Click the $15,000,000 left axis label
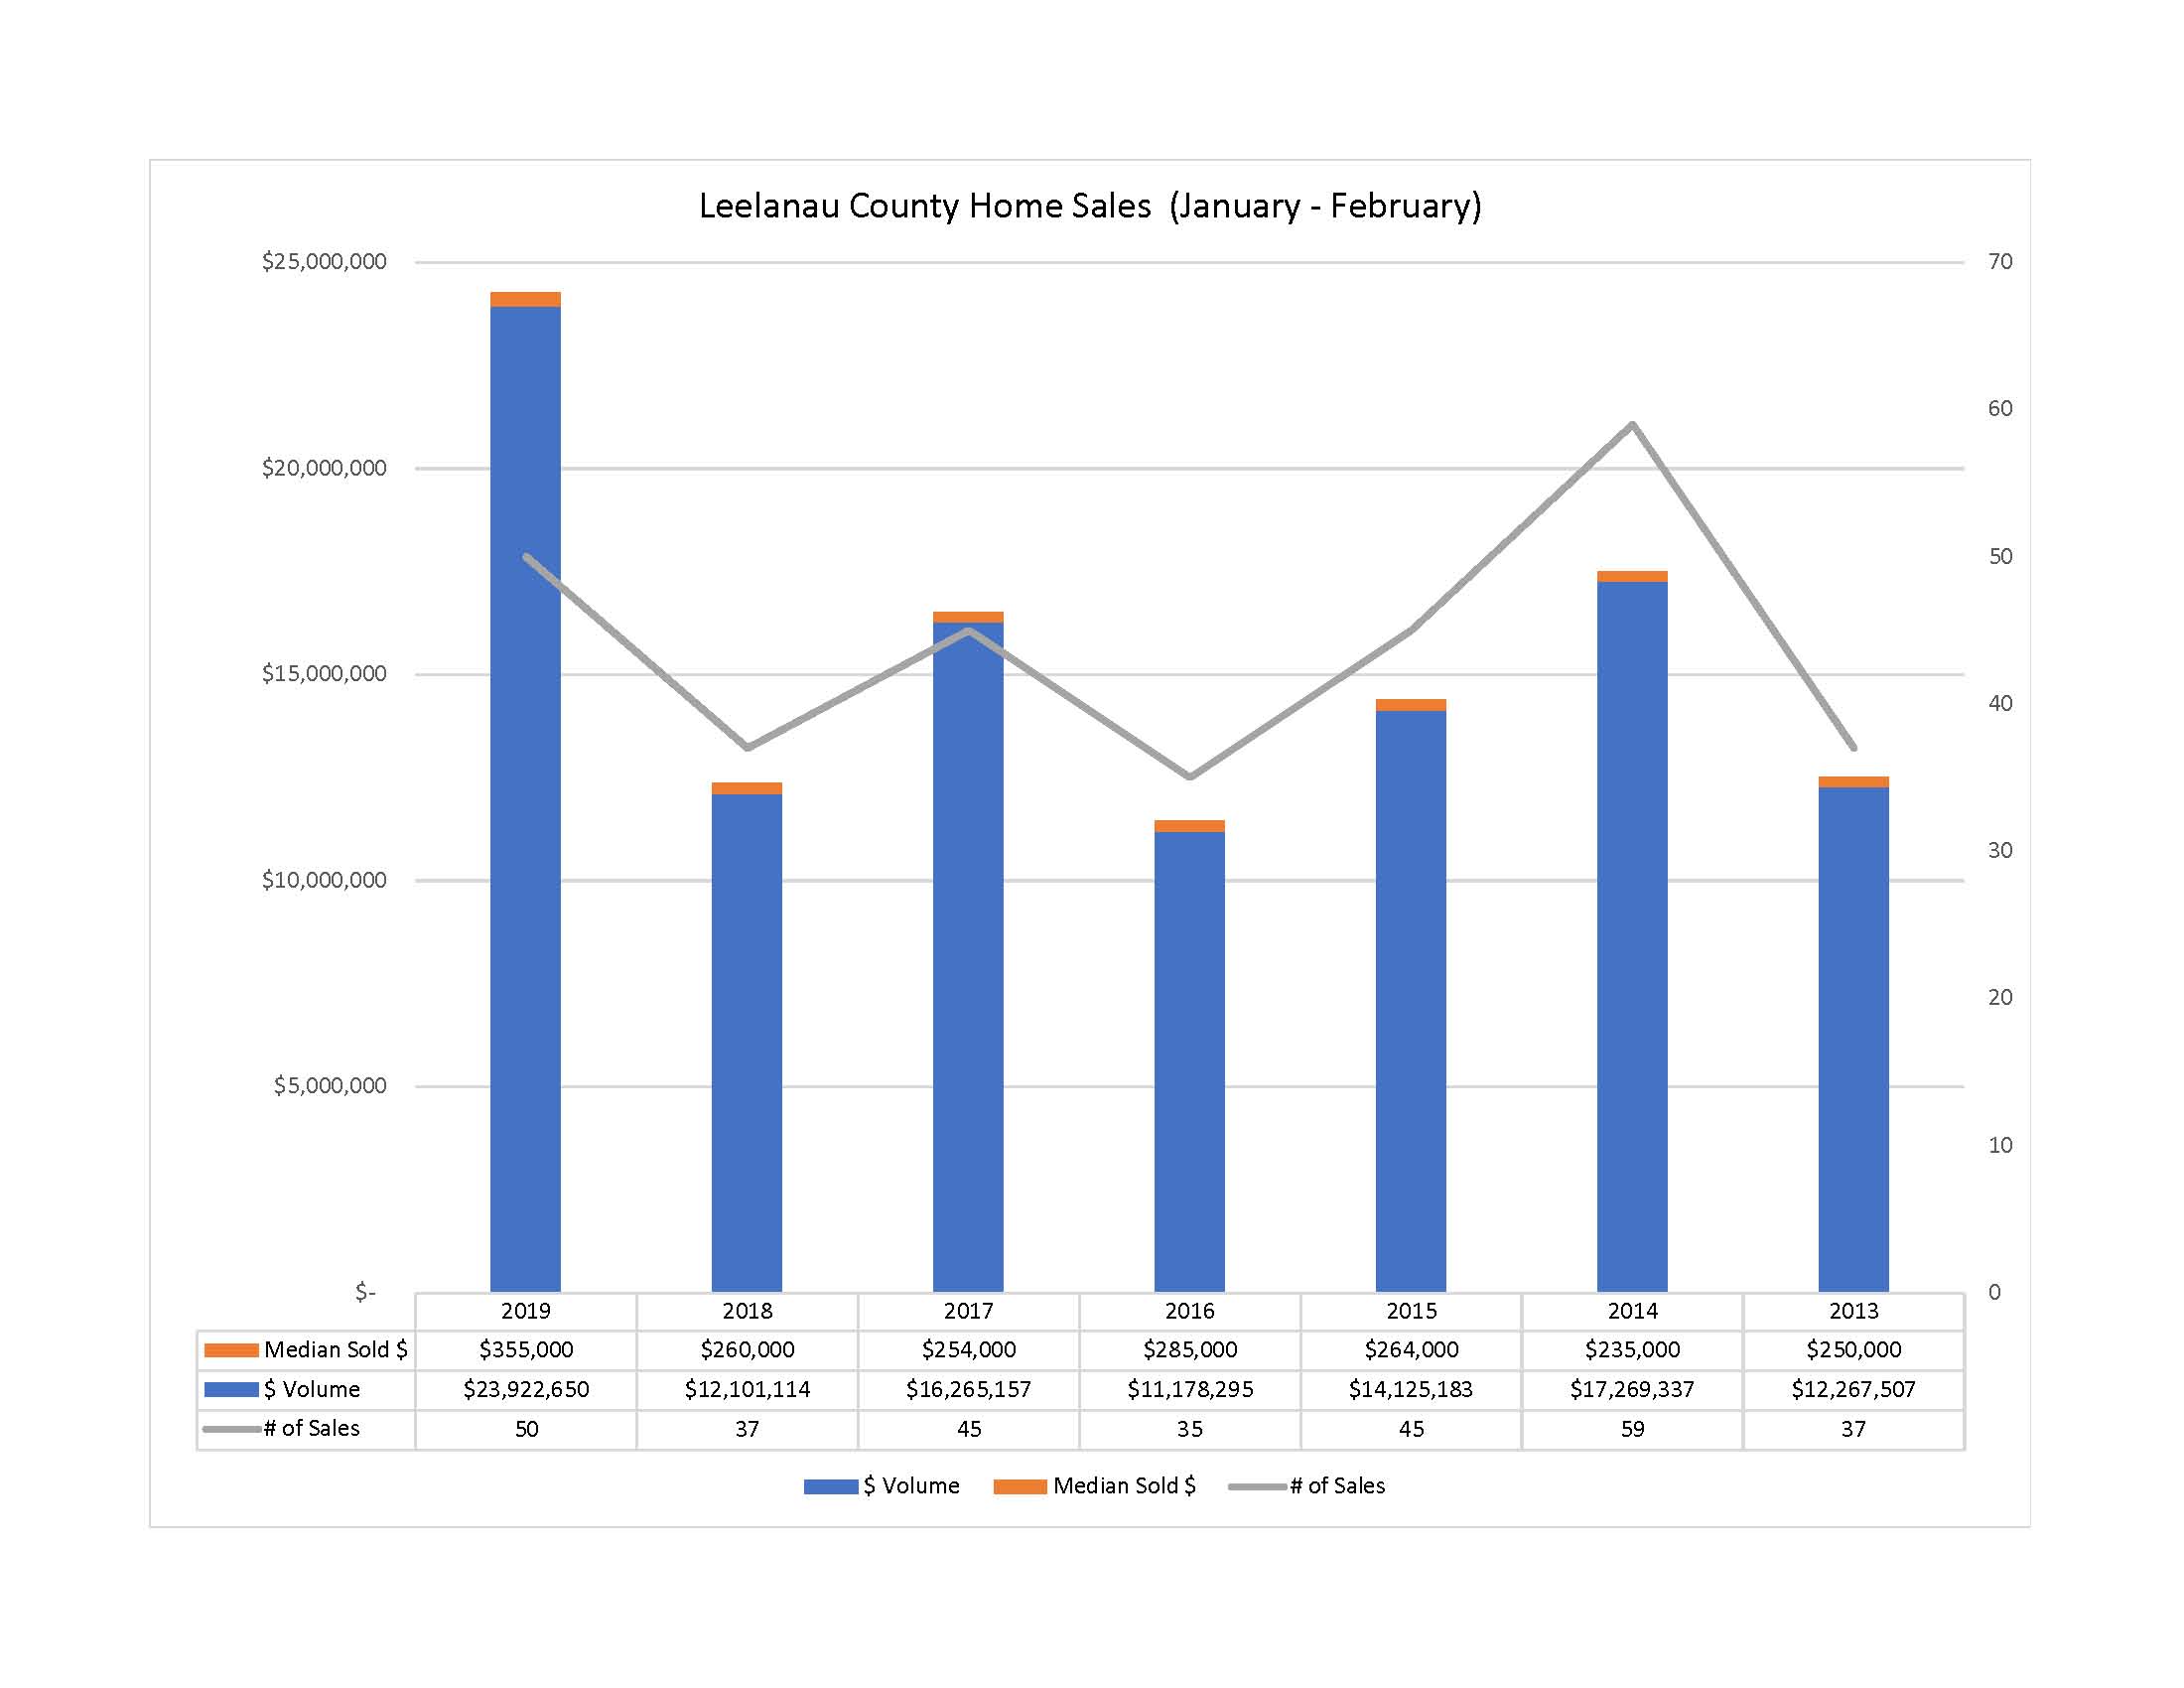The image size is (2184, 1688). (x=324, y=674)
